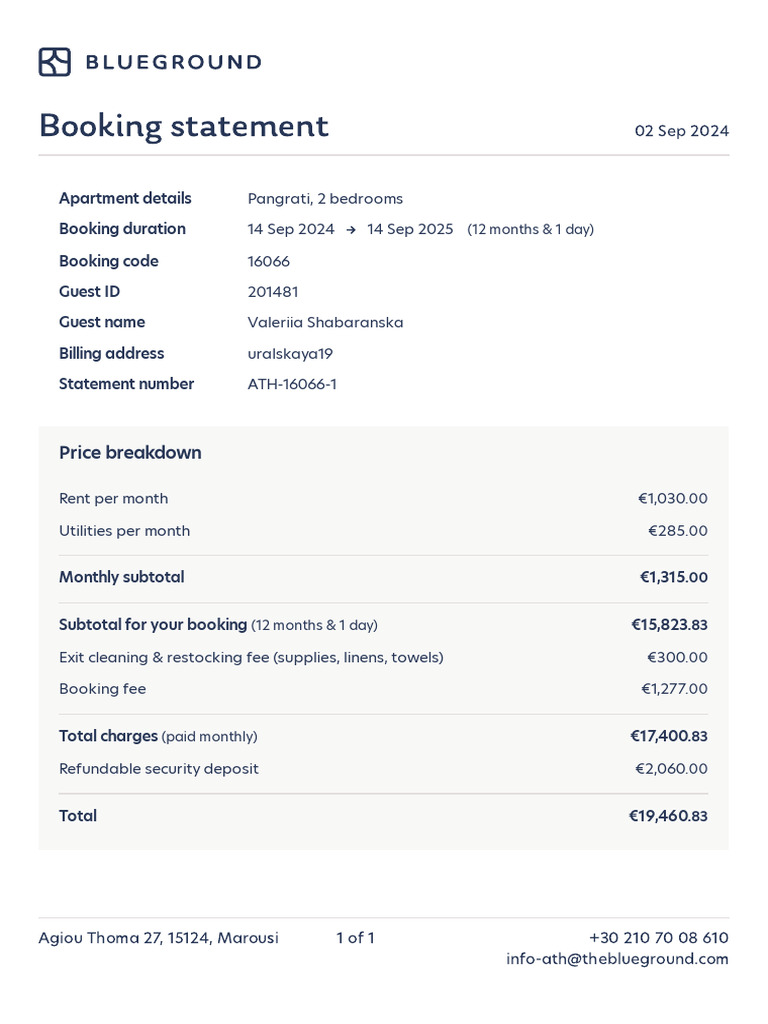Click the Agiou Thoma 27 footer address
The image size is (768, 1024).
[158, 938]
